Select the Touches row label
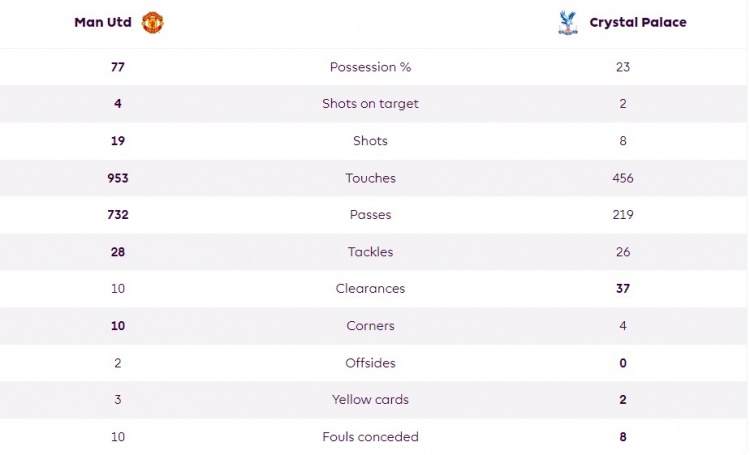Viewport: 750px width, 455px height. [x=371, y=178]
